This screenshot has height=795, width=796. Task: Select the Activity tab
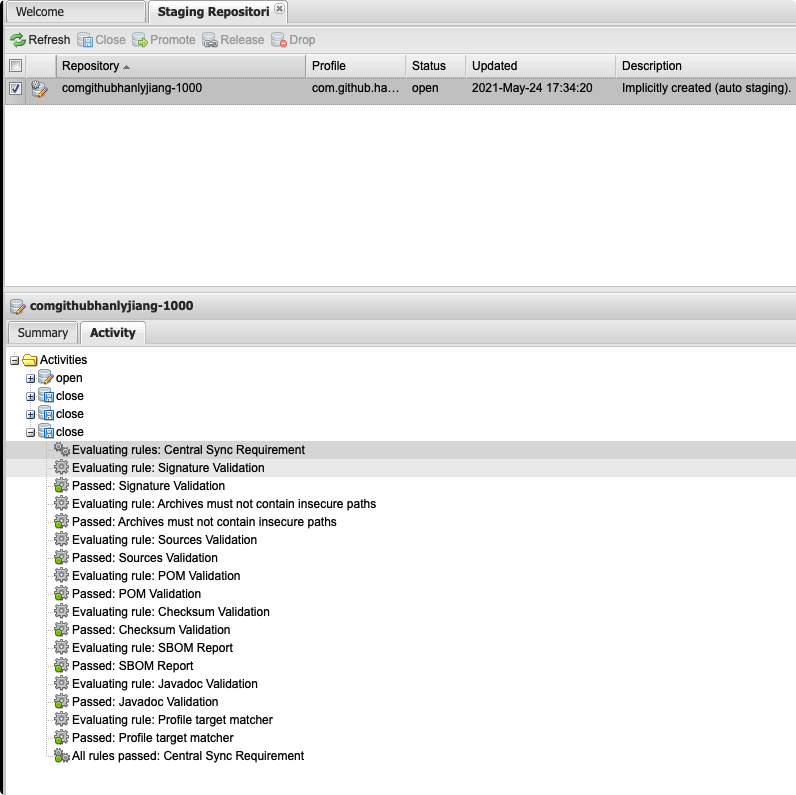click(113, 333)
